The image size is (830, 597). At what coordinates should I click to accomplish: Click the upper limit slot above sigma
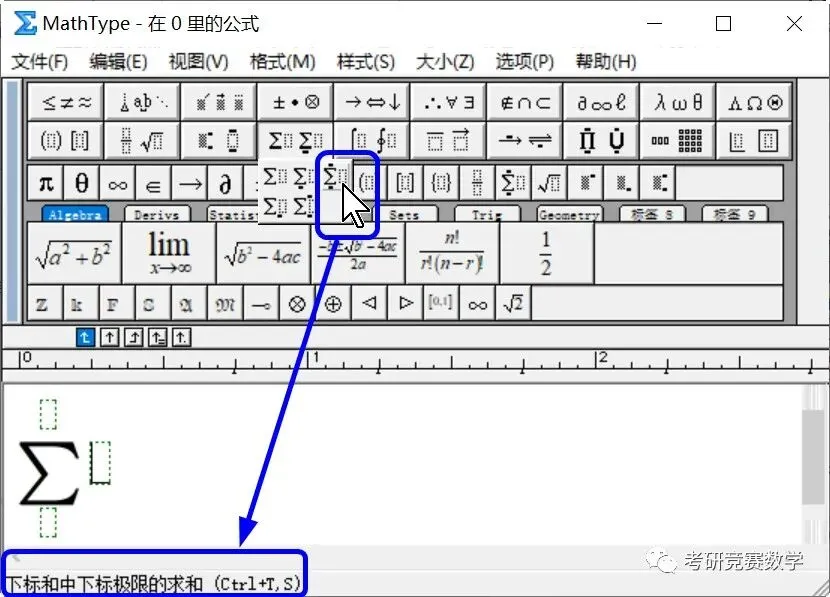point(48,414)
